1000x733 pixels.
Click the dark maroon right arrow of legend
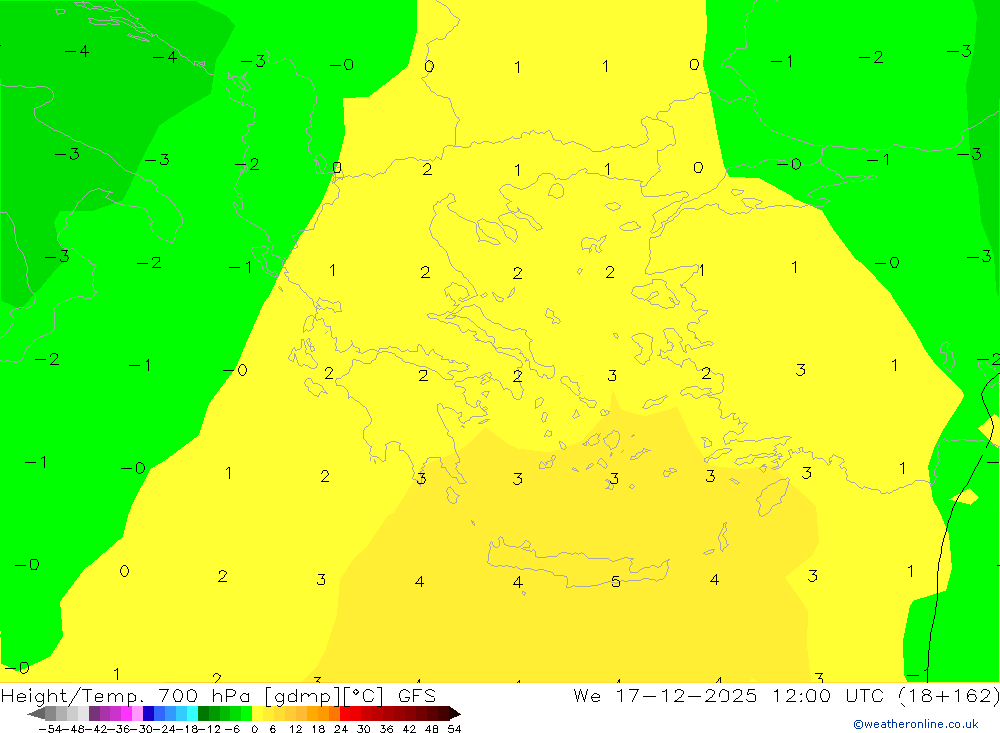[455, 713]
